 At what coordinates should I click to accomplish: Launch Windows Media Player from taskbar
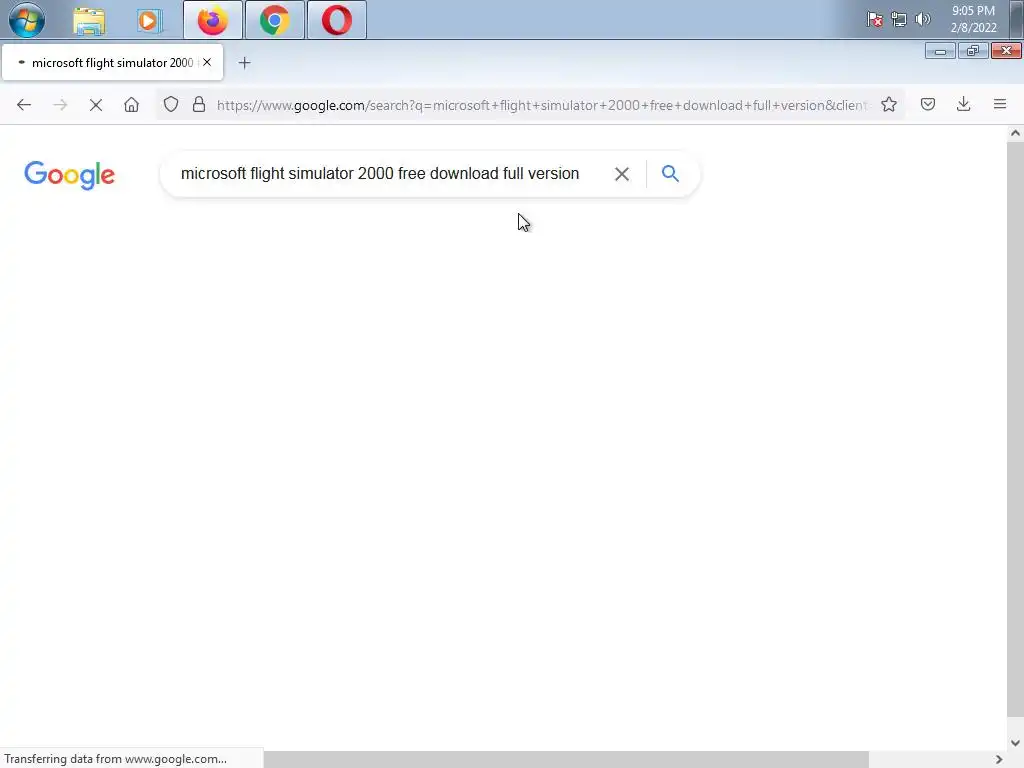click(149, 21)
